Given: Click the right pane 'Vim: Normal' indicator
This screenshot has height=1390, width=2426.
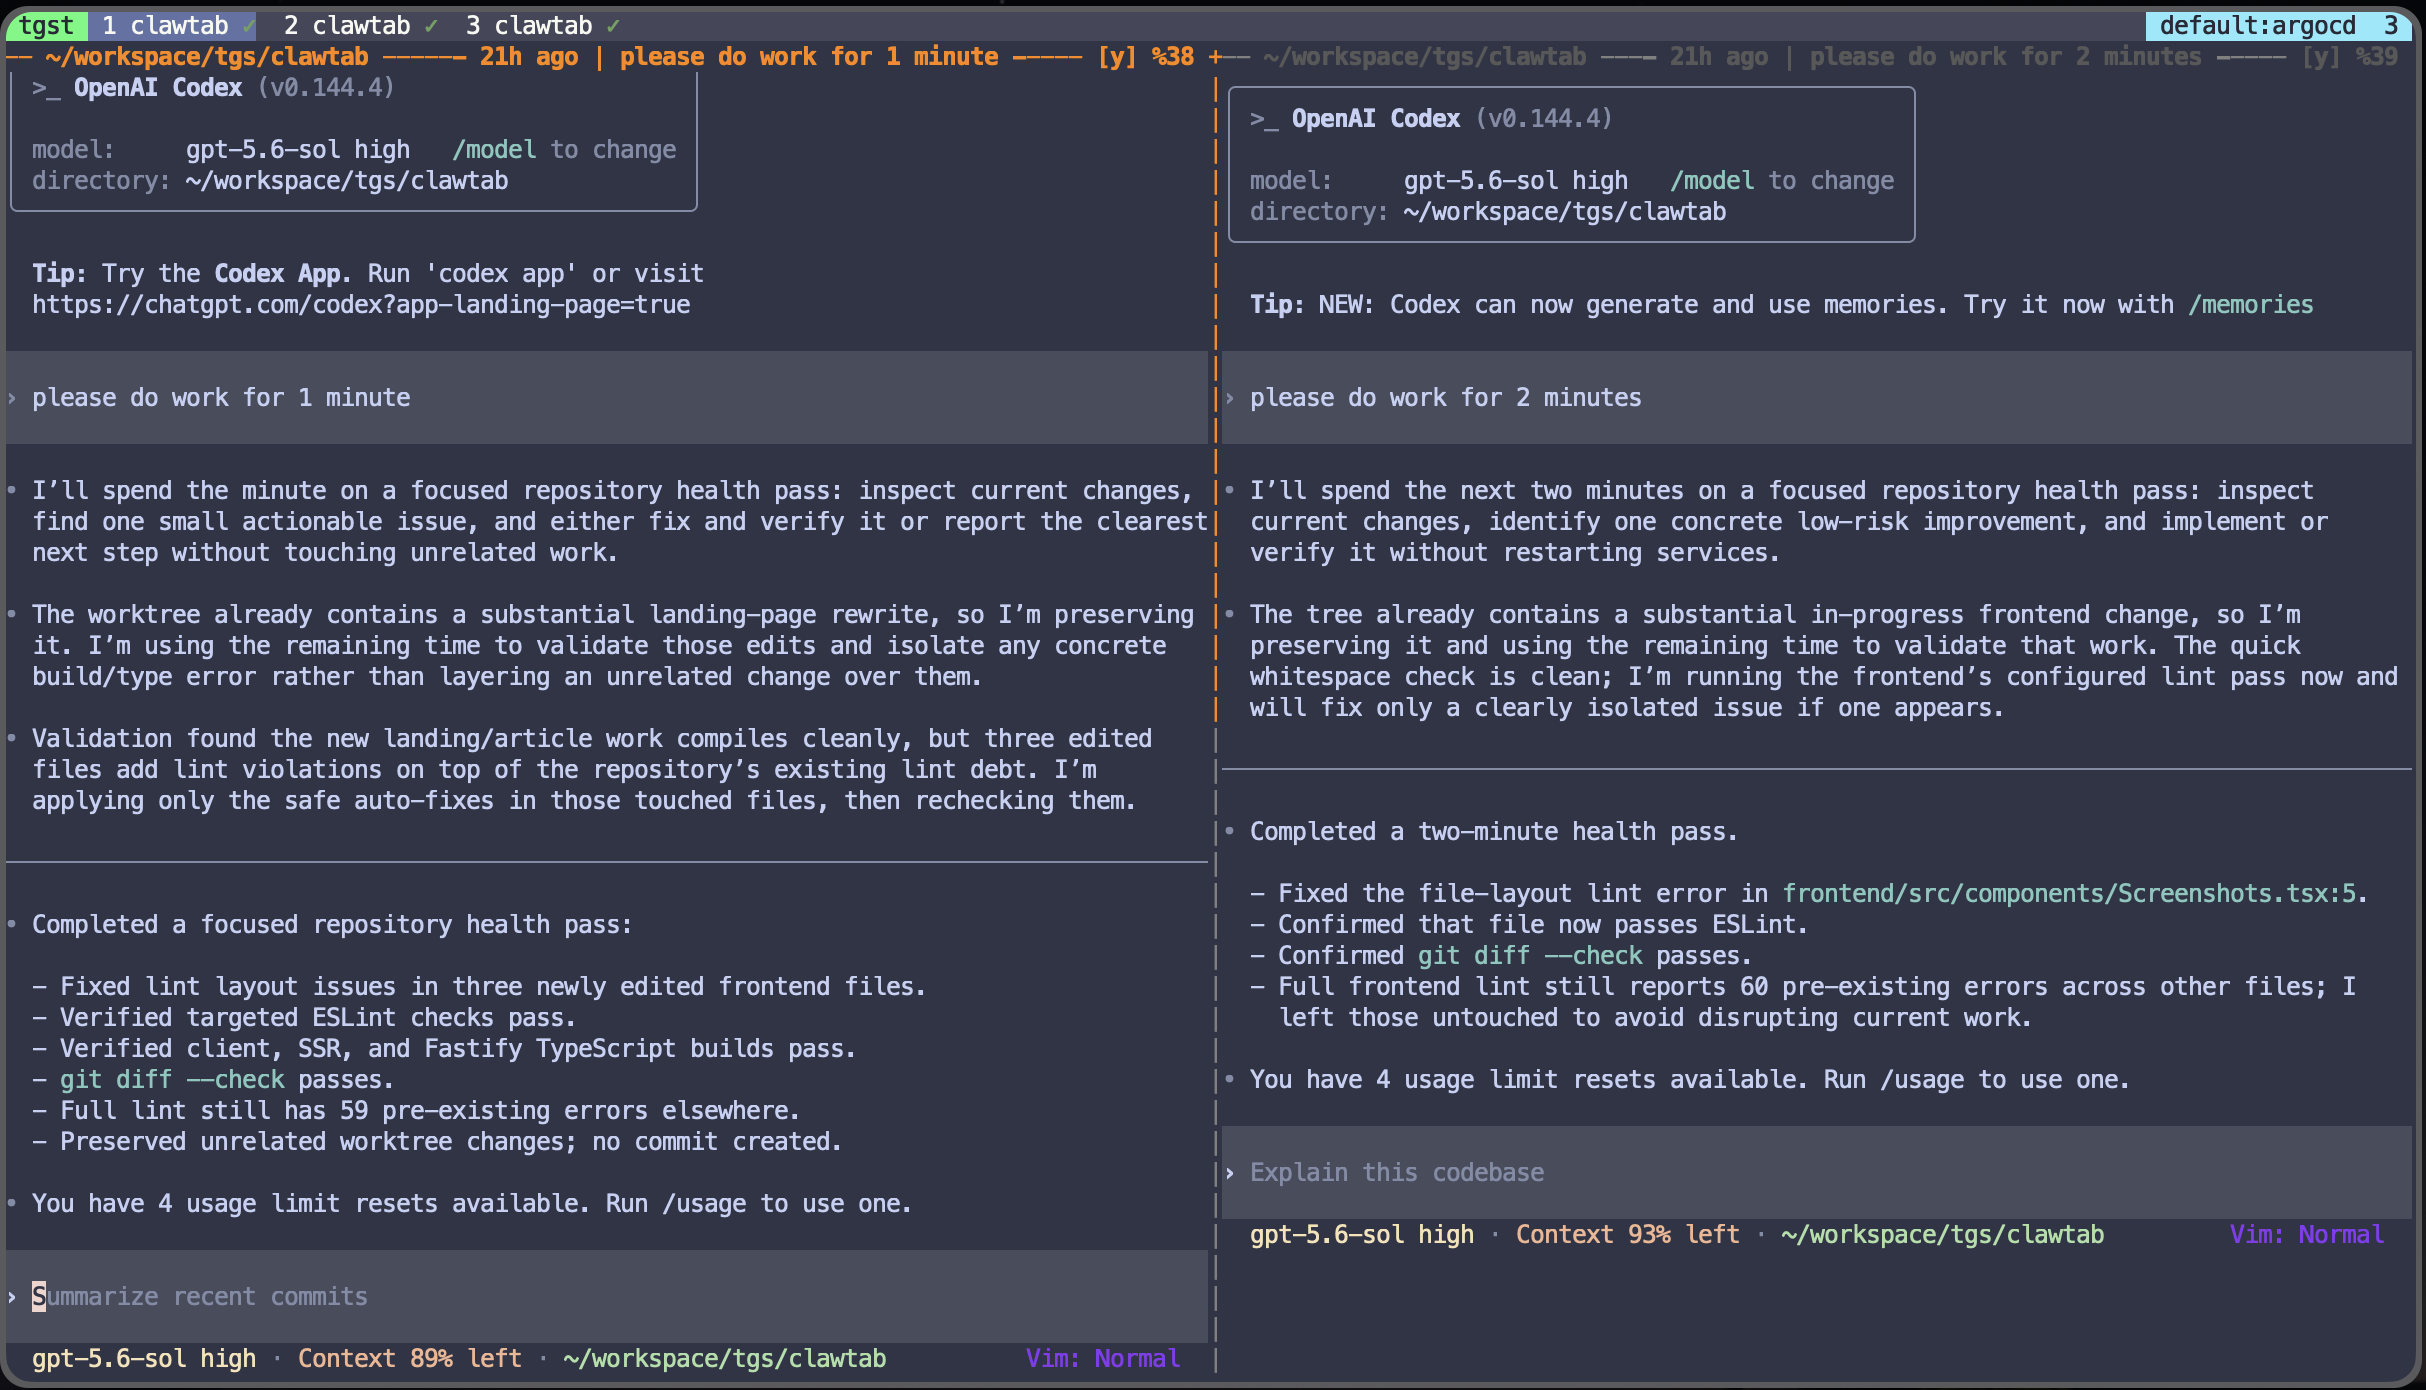Looking at the screenshot, I should click(x=2307, y=1234).
